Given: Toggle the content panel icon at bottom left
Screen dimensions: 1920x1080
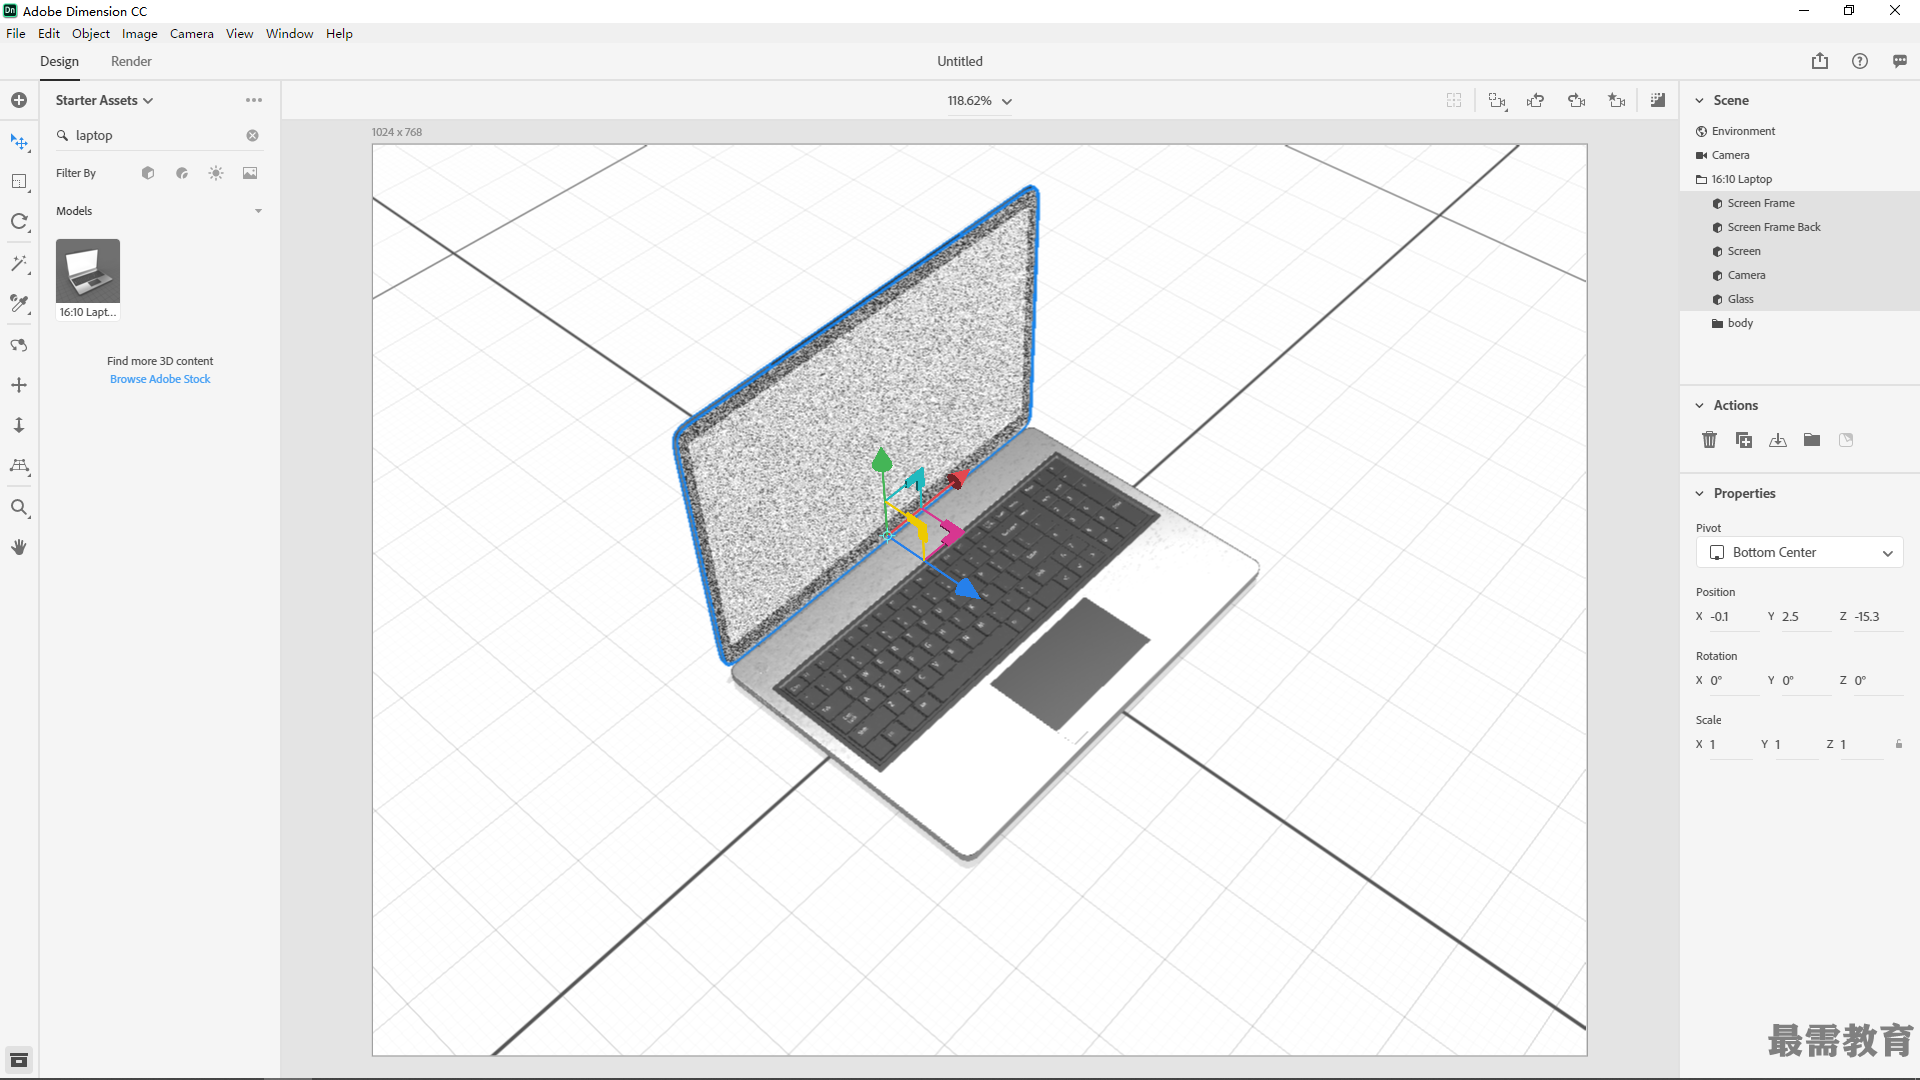Looking at the screenshot, I should pyautogui.click(x=19, y=1060).
